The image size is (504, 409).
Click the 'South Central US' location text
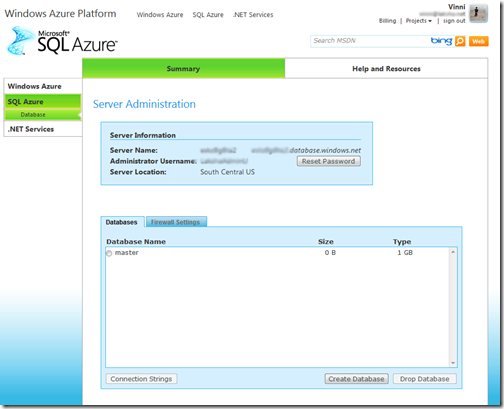pos(227,172)
